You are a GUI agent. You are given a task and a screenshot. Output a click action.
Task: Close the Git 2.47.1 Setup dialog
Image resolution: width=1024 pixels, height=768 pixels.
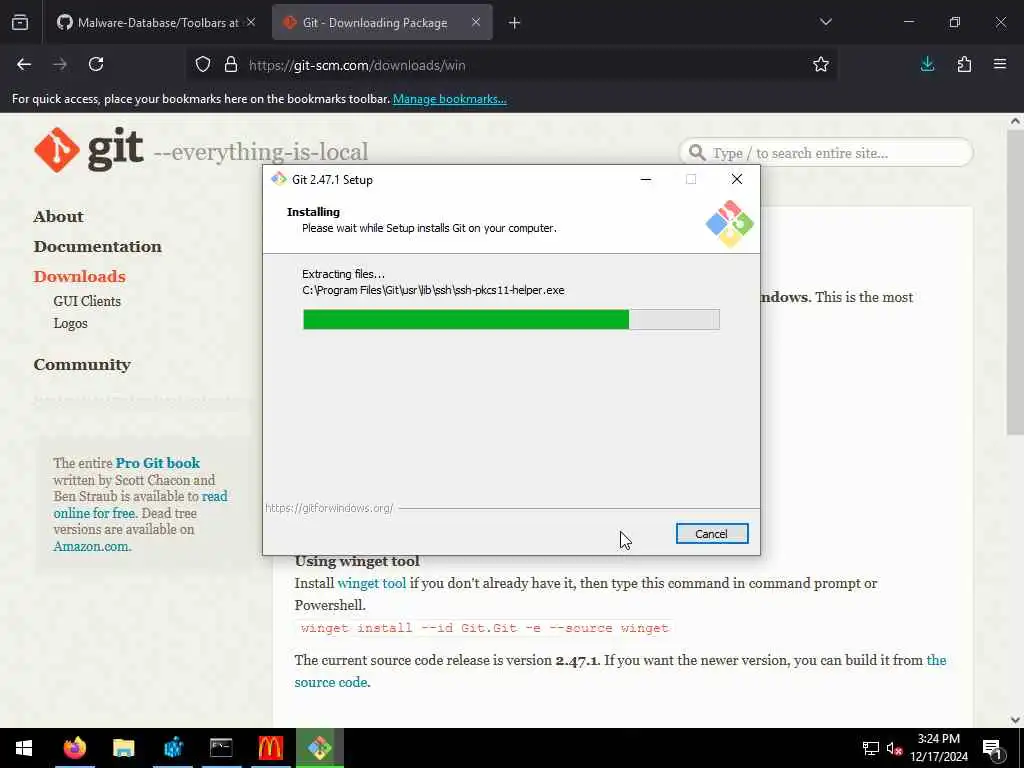click(737, 179)
